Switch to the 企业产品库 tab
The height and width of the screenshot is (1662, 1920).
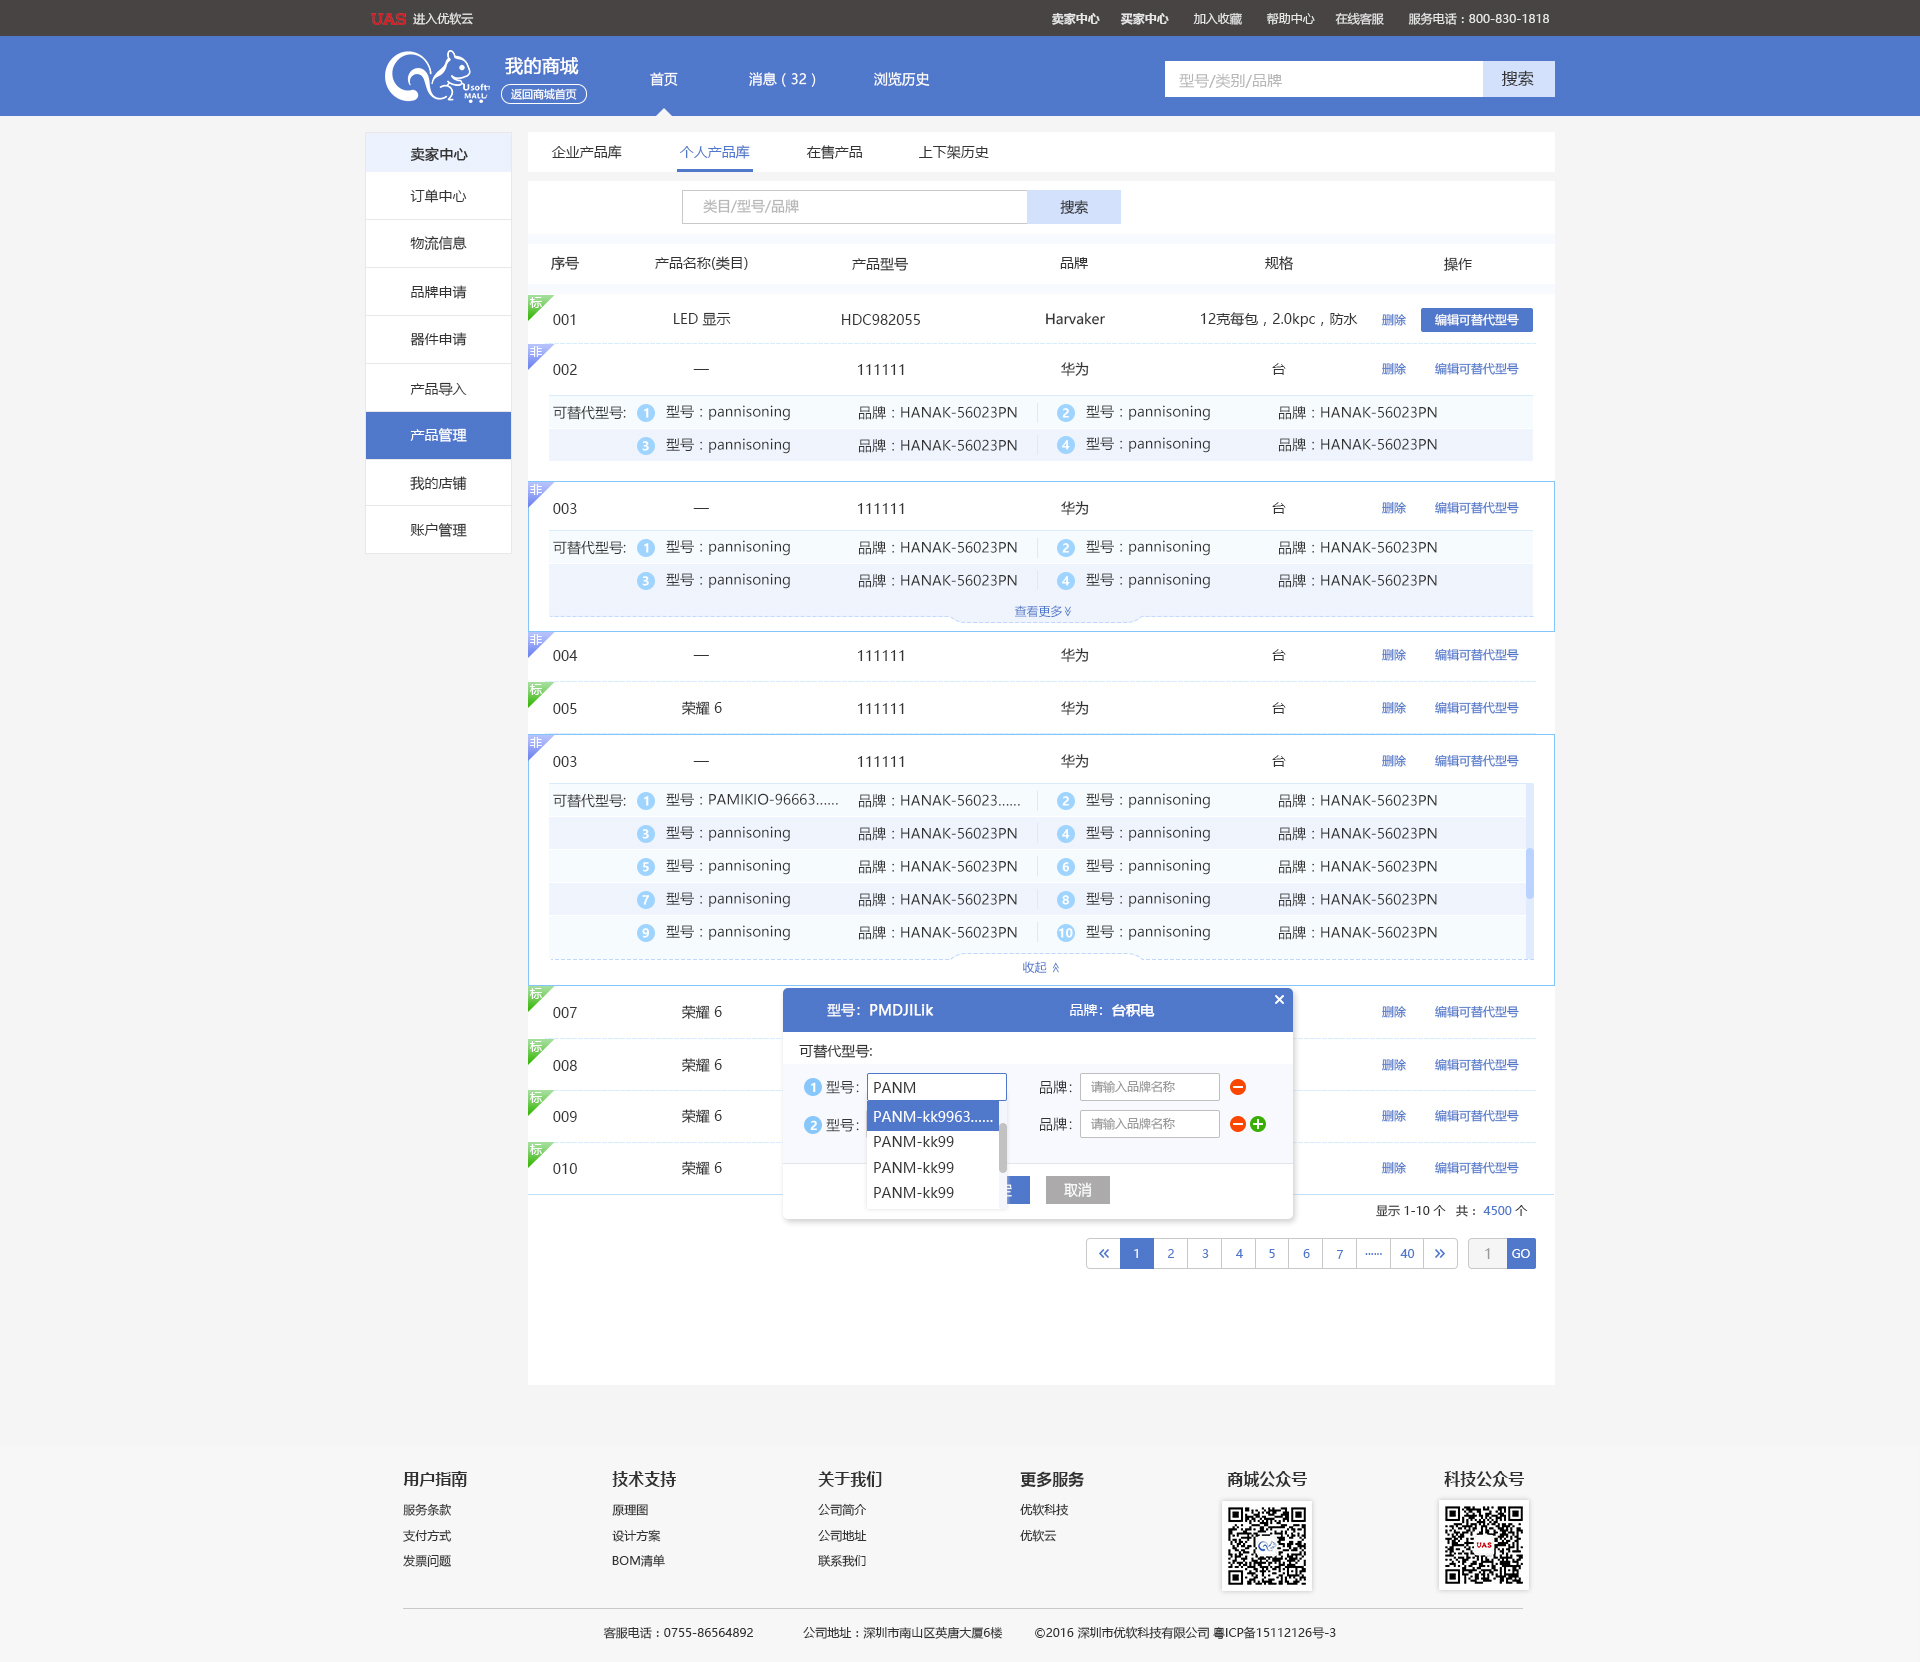pyautogui.click(x=587, y=152)
